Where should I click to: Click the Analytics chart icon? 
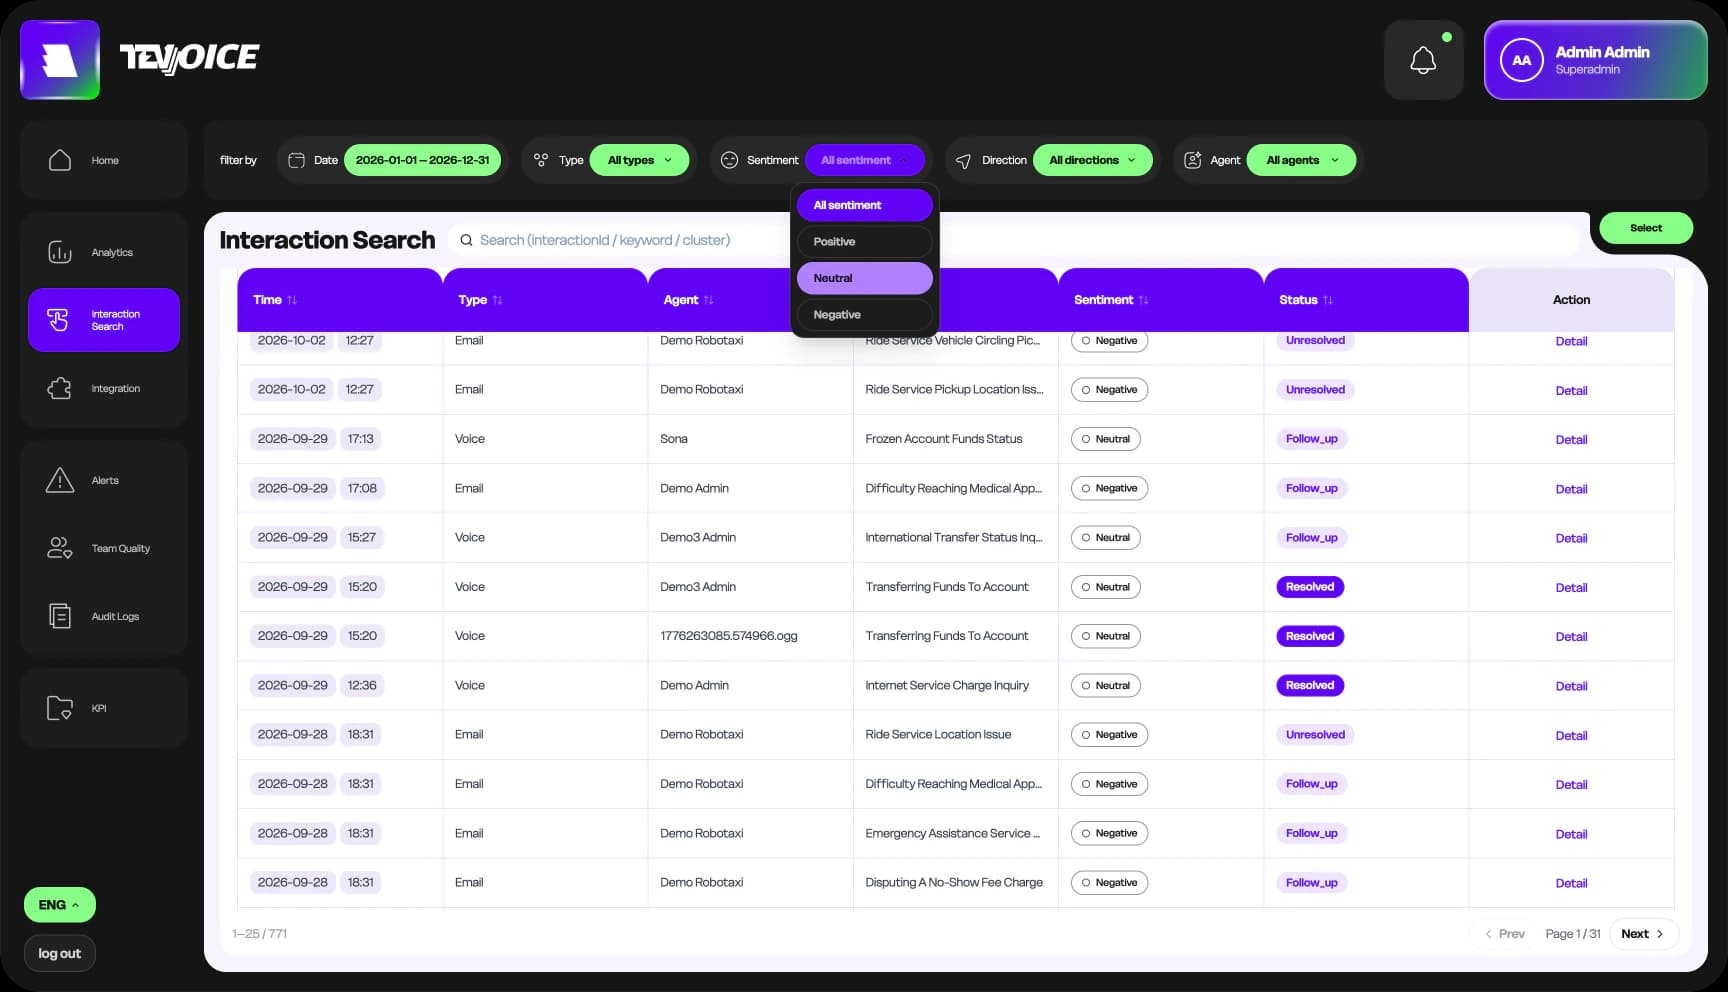60,252
